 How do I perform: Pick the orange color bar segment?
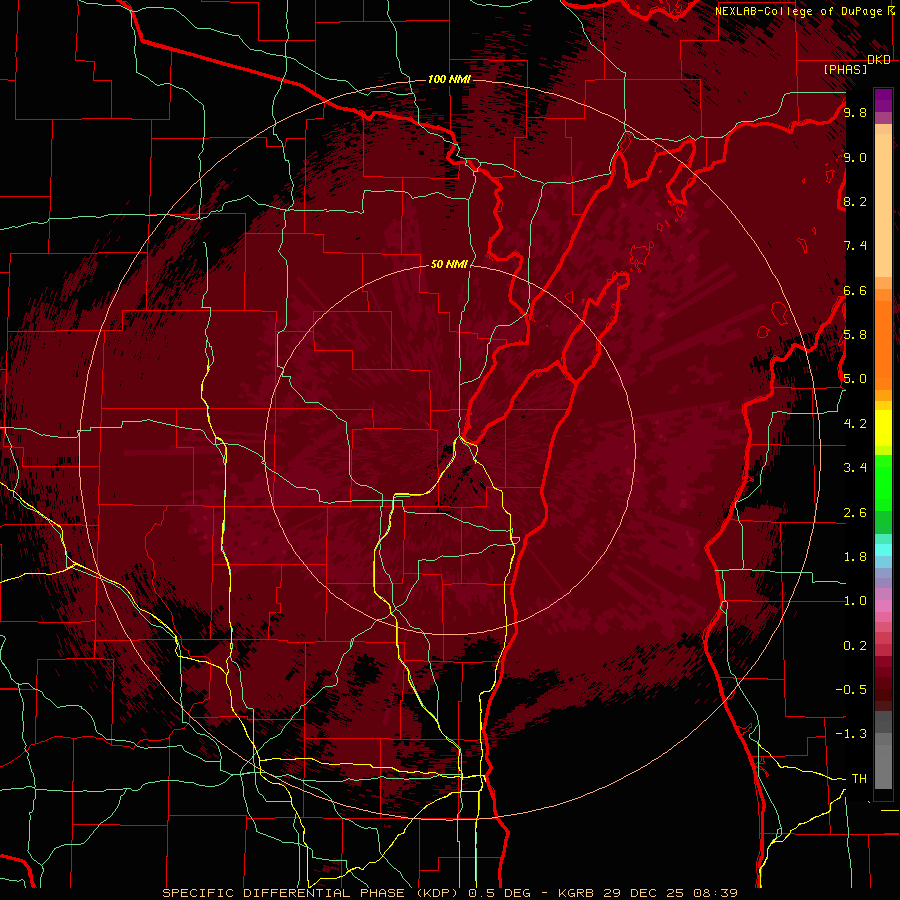click(883, 345)
